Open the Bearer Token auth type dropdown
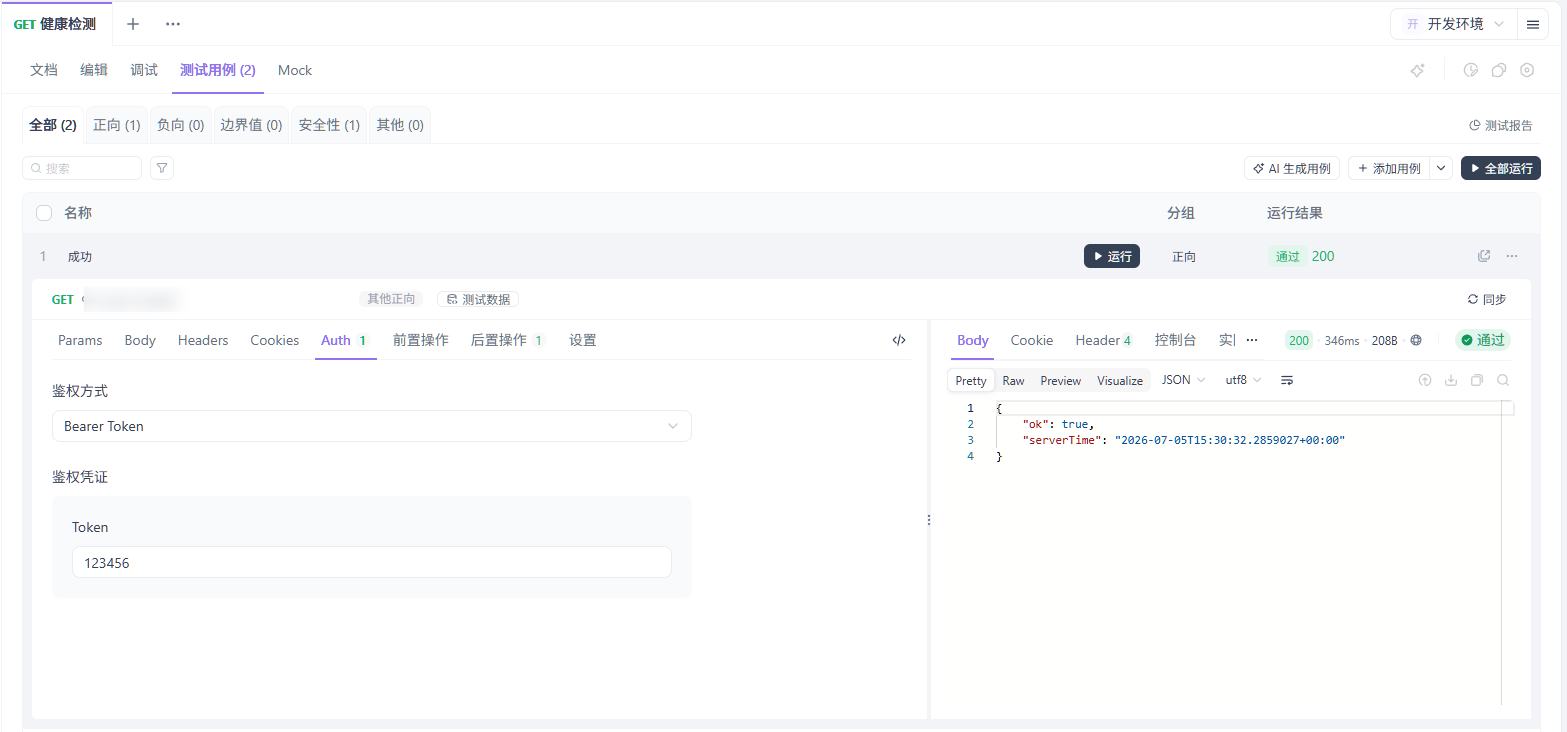The image size is (1567, 732). 371,426
